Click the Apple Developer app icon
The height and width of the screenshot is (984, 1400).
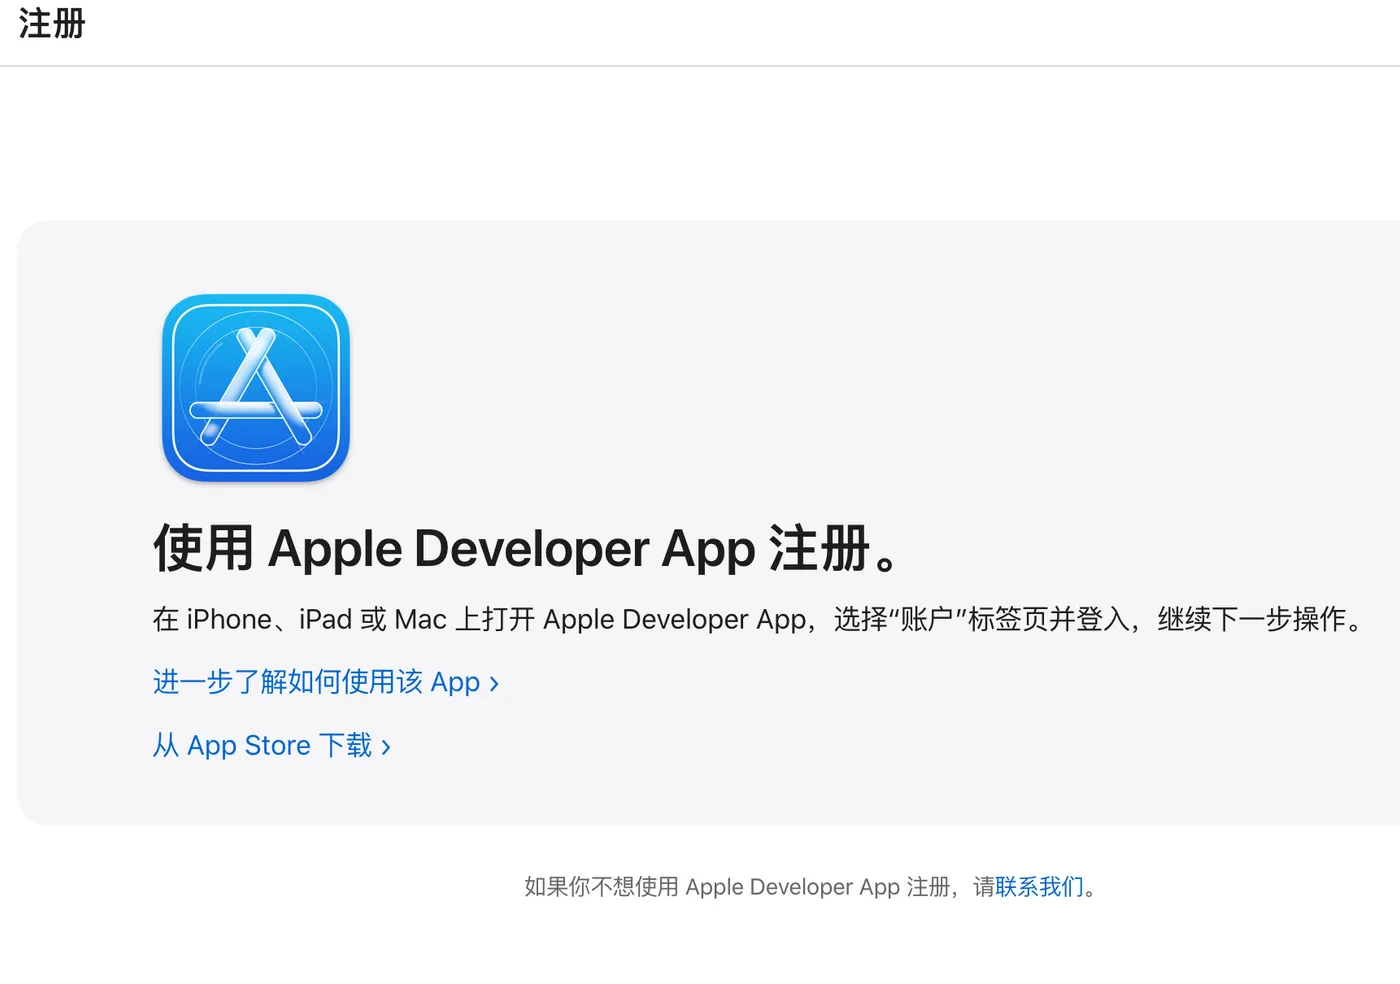coord(256,388)
